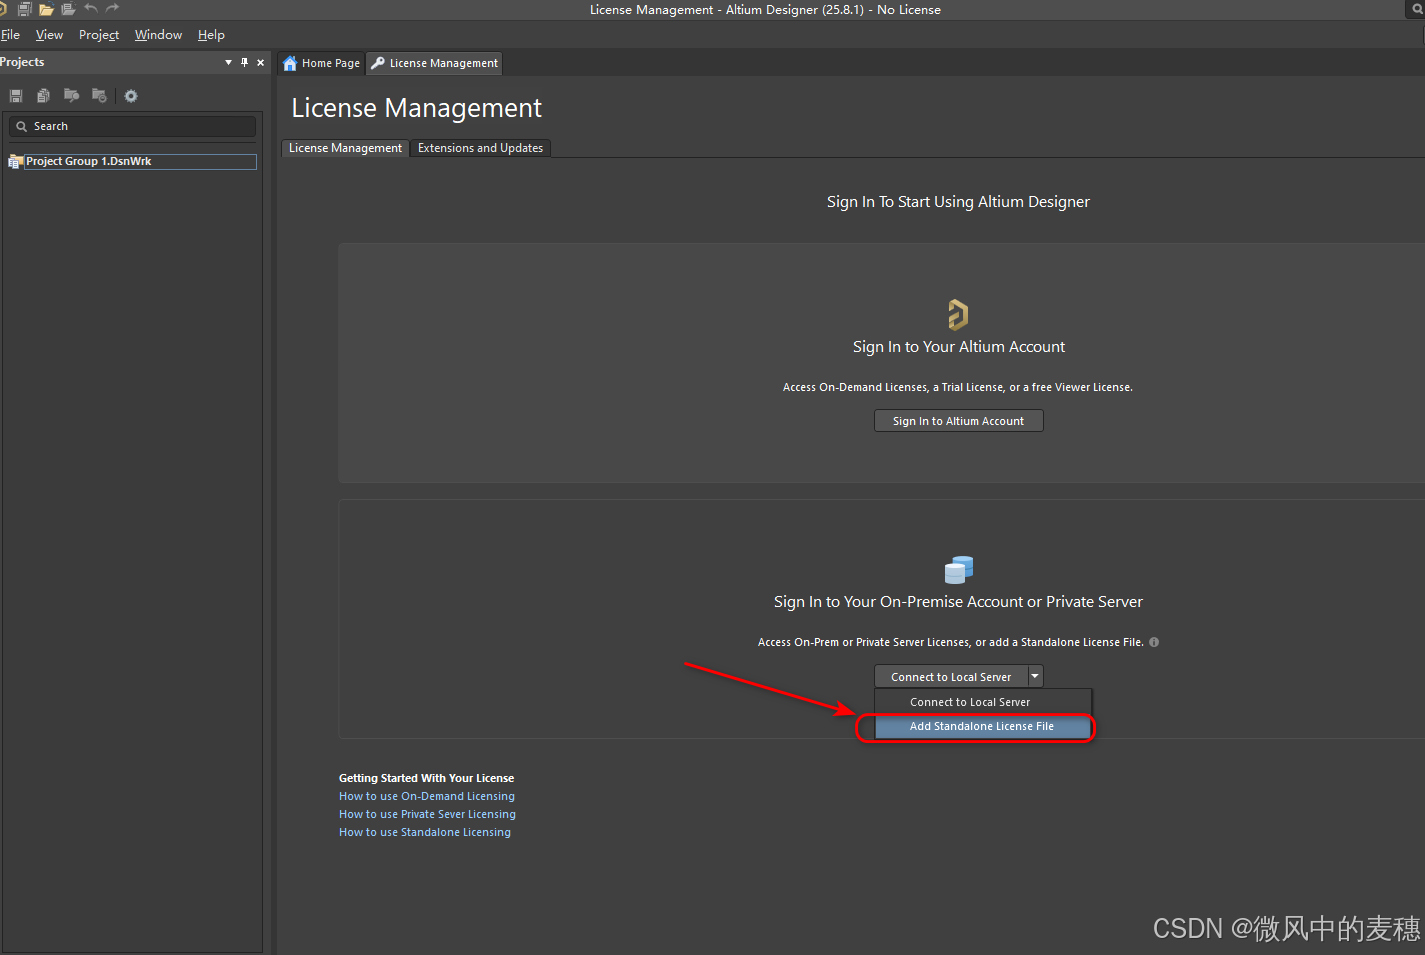The image size is (1425, 955).
Task: Switch to the License Management document tab
Action: point(434,63)
